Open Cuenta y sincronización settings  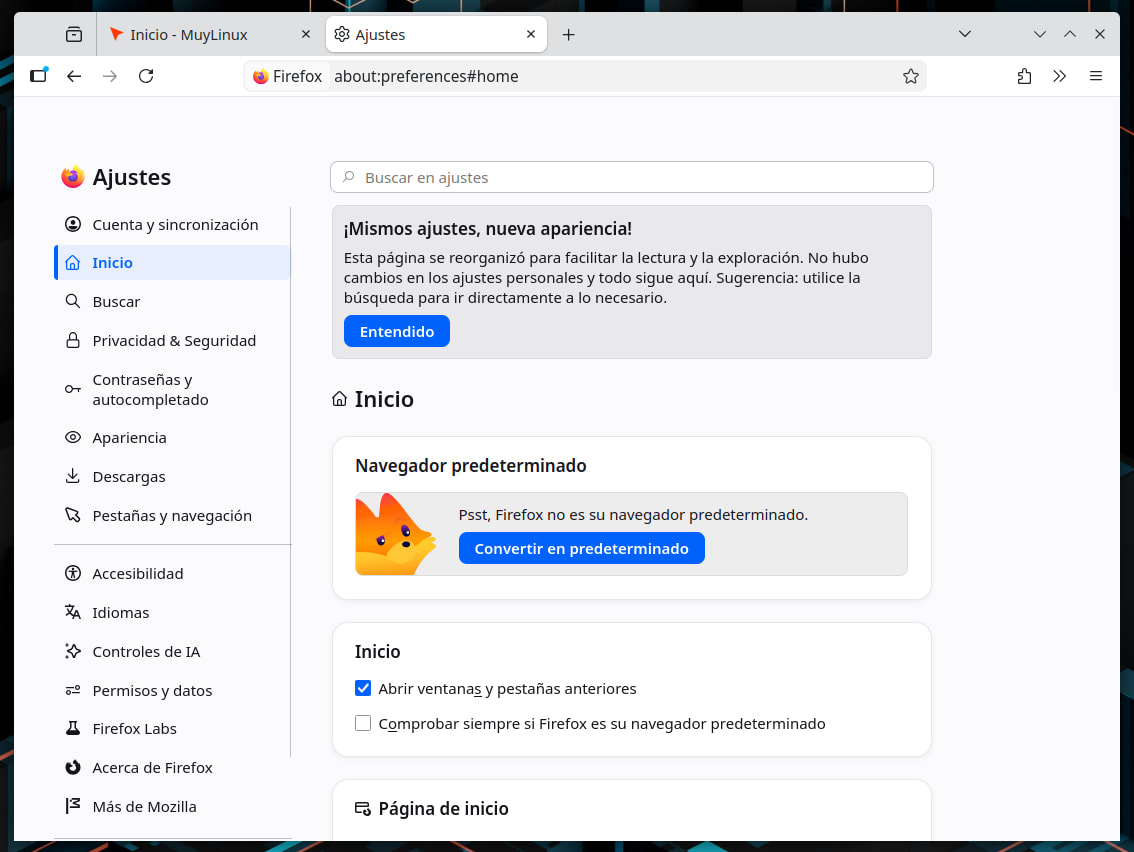click(172, 225)
